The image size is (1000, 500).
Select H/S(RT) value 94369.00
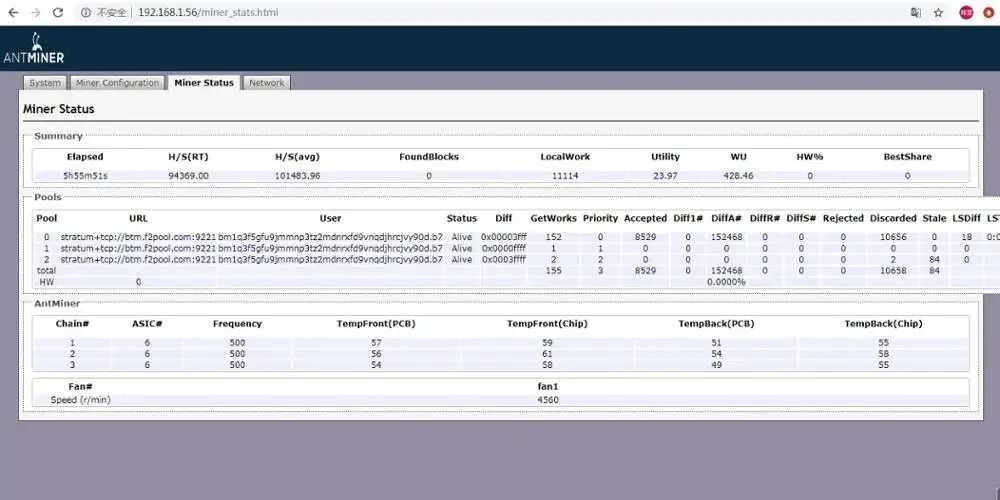(x=189, y=176)
